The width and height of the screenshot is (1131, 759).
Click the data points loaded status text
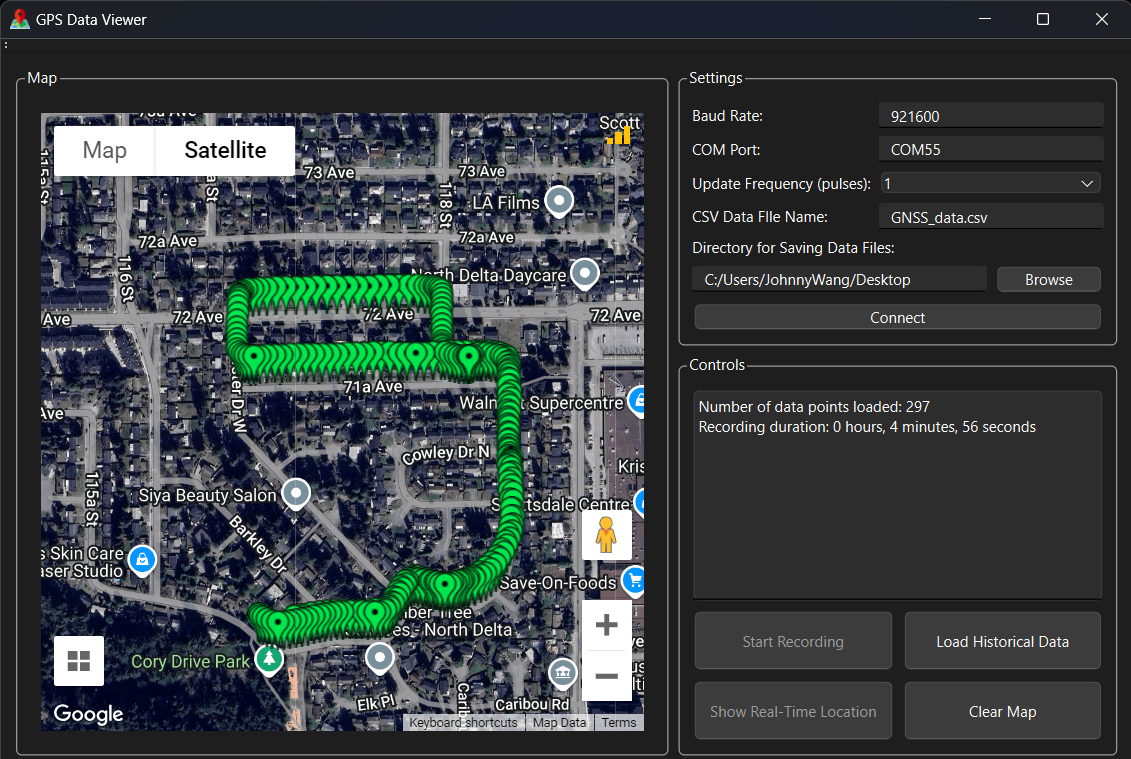click(x=814, y=407)
